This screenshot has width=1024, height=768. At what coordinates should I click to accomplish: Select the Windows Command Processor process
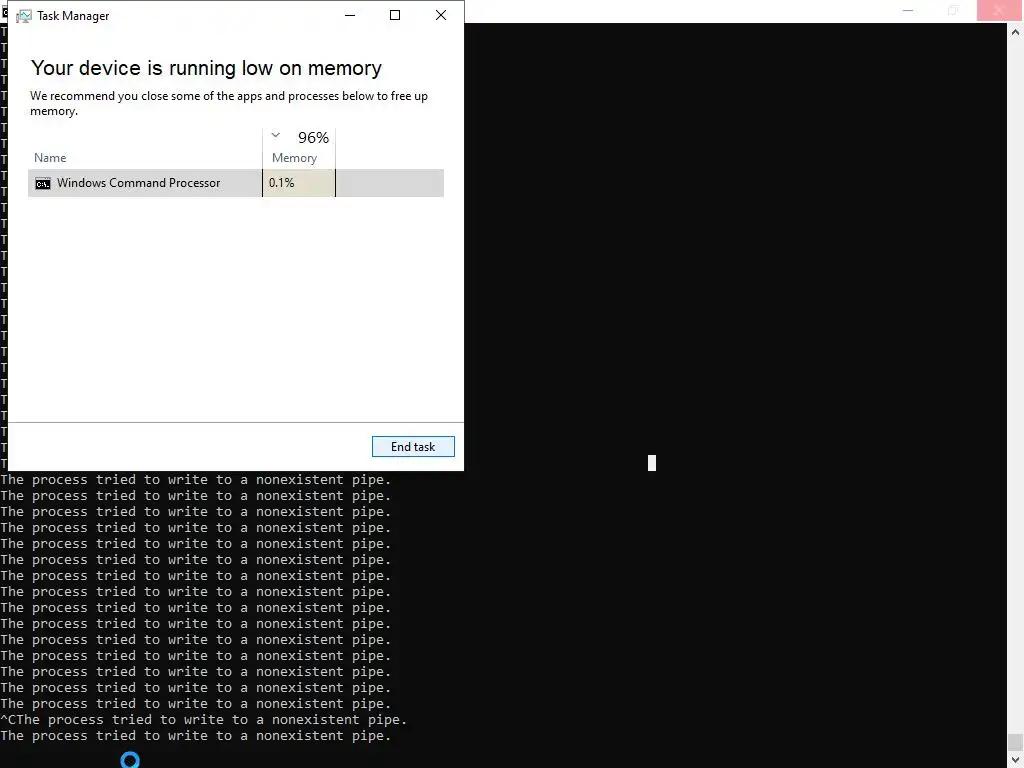(x=236, y=183)
